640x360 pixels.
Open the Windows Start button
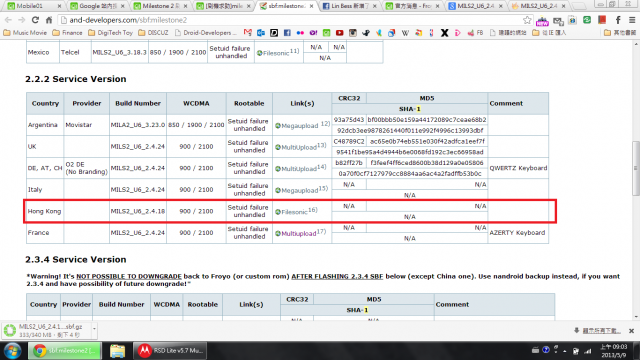12,351
